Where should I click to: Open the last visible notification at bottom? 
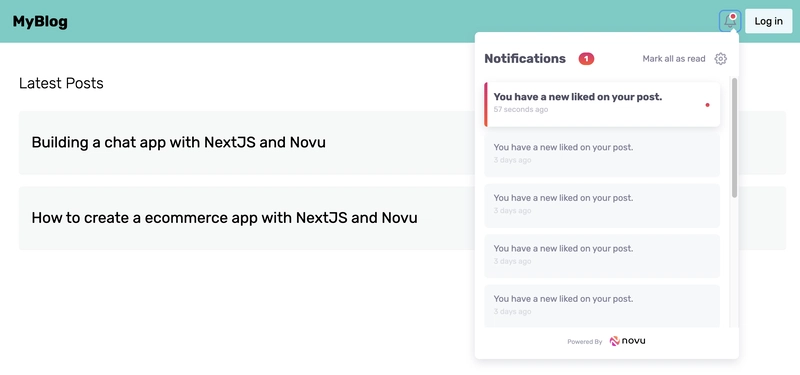pos(602,306)
